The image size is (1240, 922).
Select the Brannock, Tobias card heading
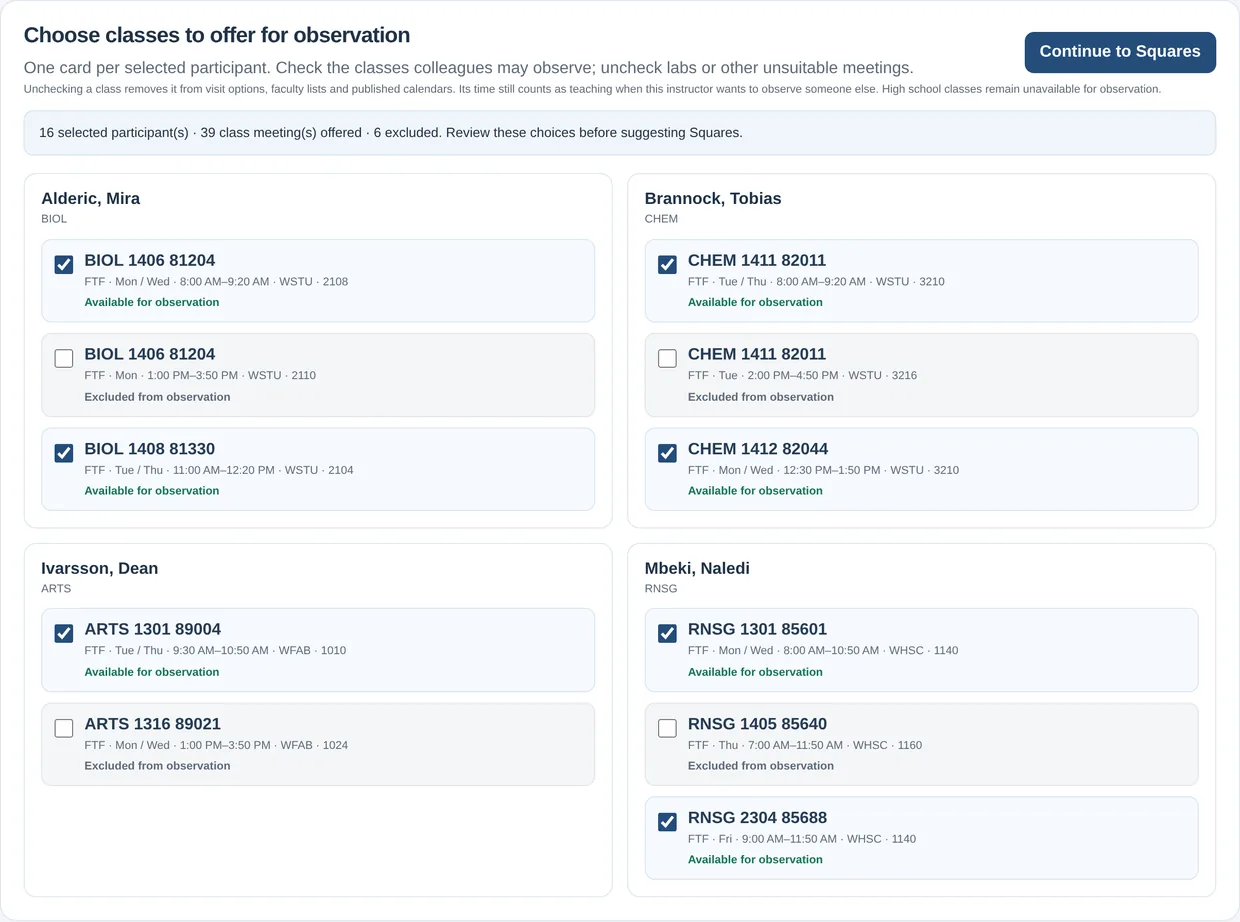pyautogui.click(x=713, y=198)
